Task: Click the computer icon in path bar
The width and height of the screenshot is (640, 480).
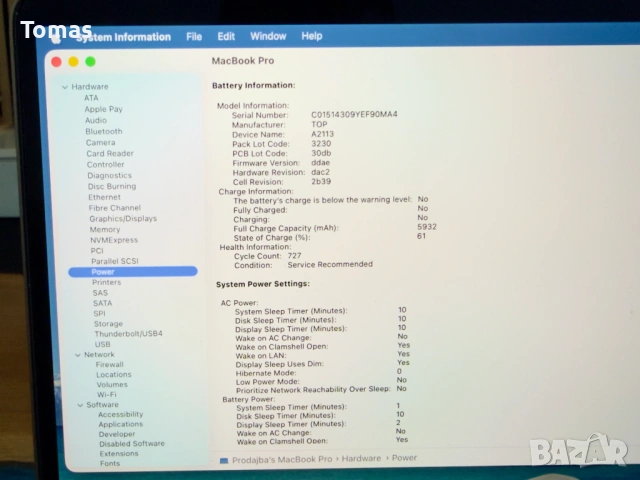Action: pos(224,461)
